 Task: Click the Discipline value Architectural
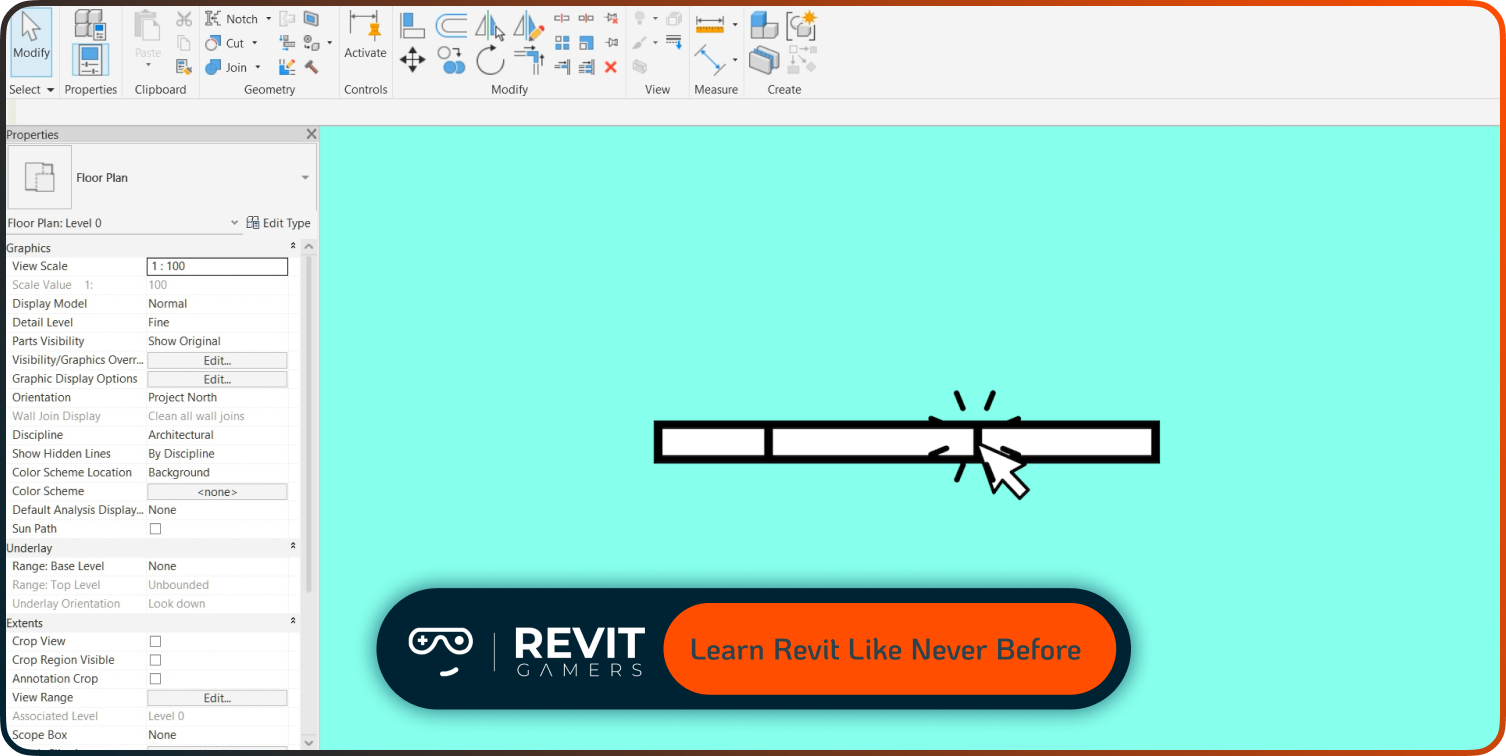pyautogui.click(x=181, y=435)
